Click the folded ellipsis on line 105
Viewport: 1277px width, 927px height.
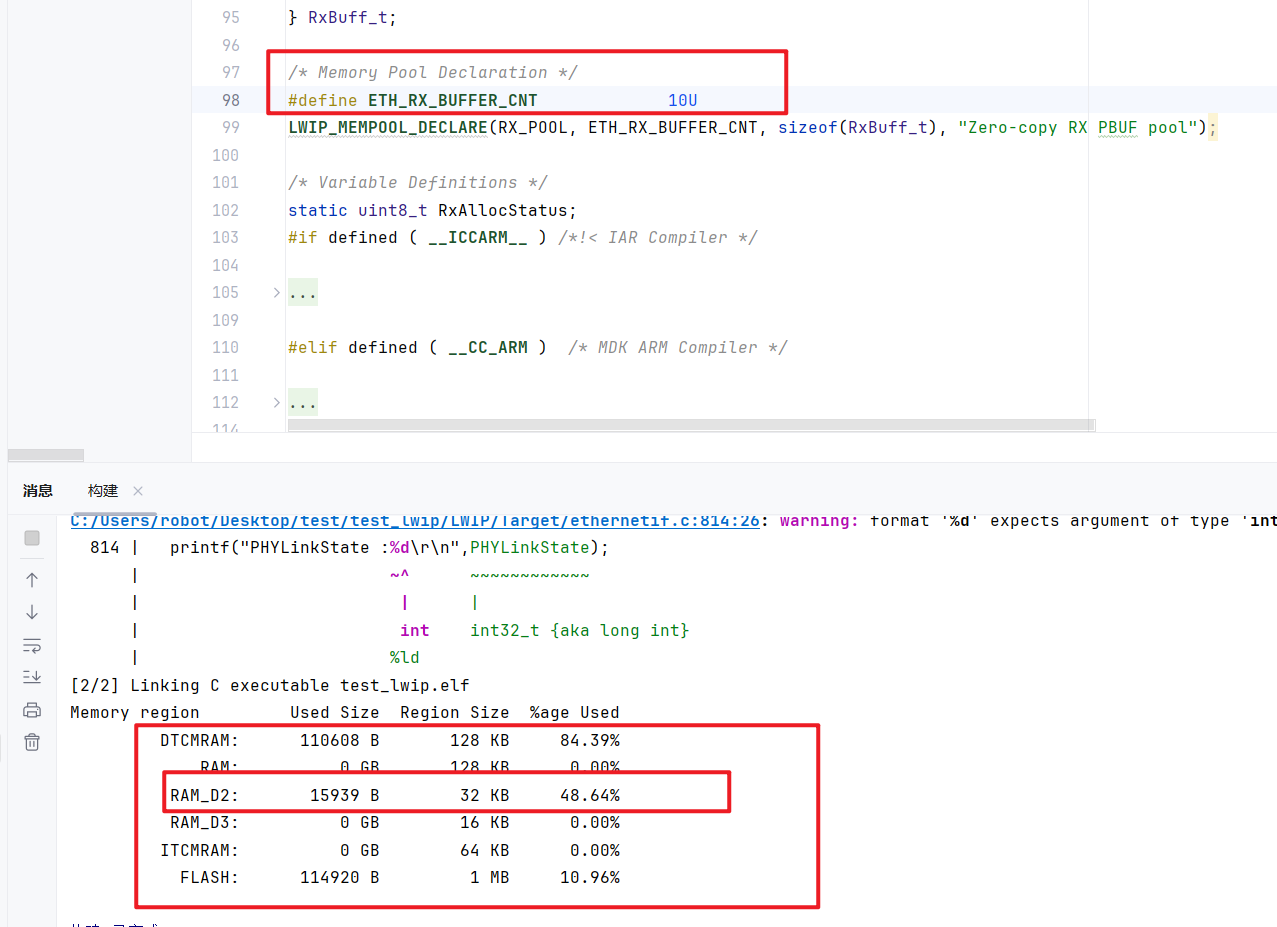[302, 292]
